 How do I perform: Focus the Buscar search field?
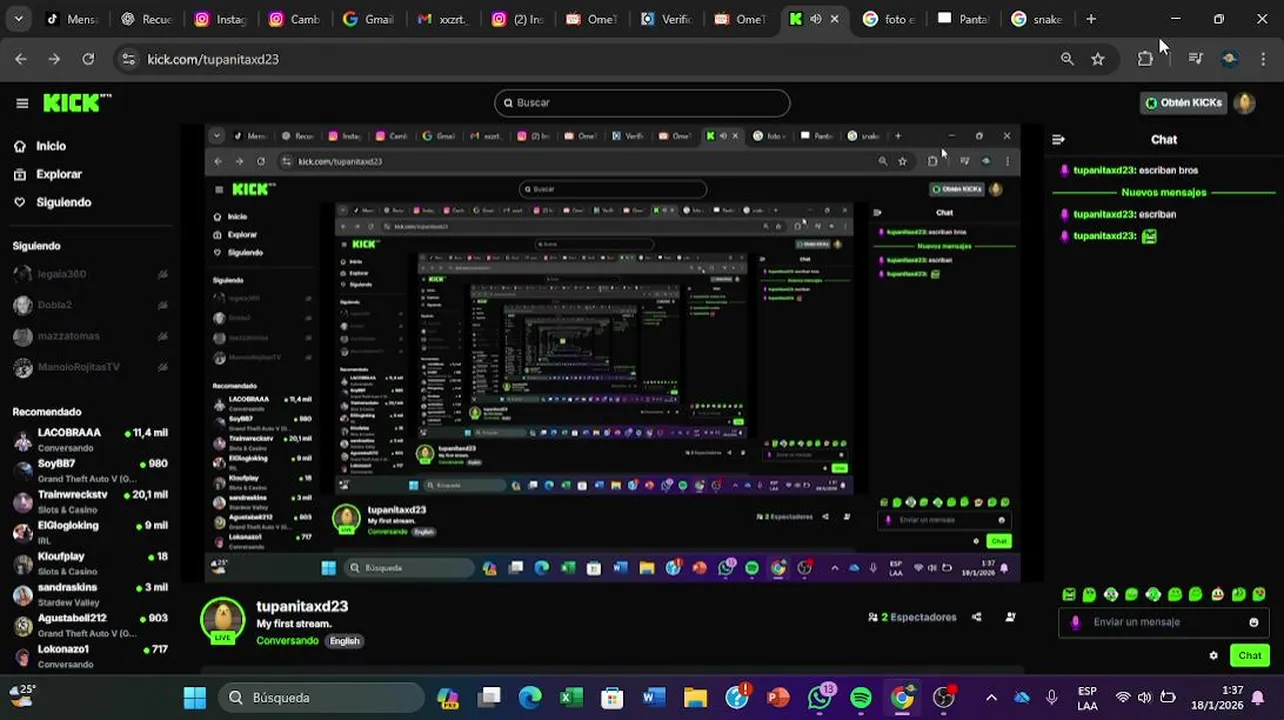pyautogui.click(x=642, y=103)
